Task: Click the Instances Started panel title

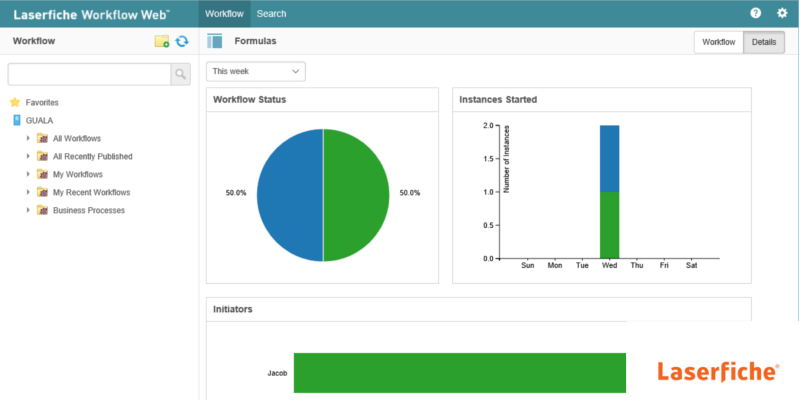Action: [x=498, y=99]
